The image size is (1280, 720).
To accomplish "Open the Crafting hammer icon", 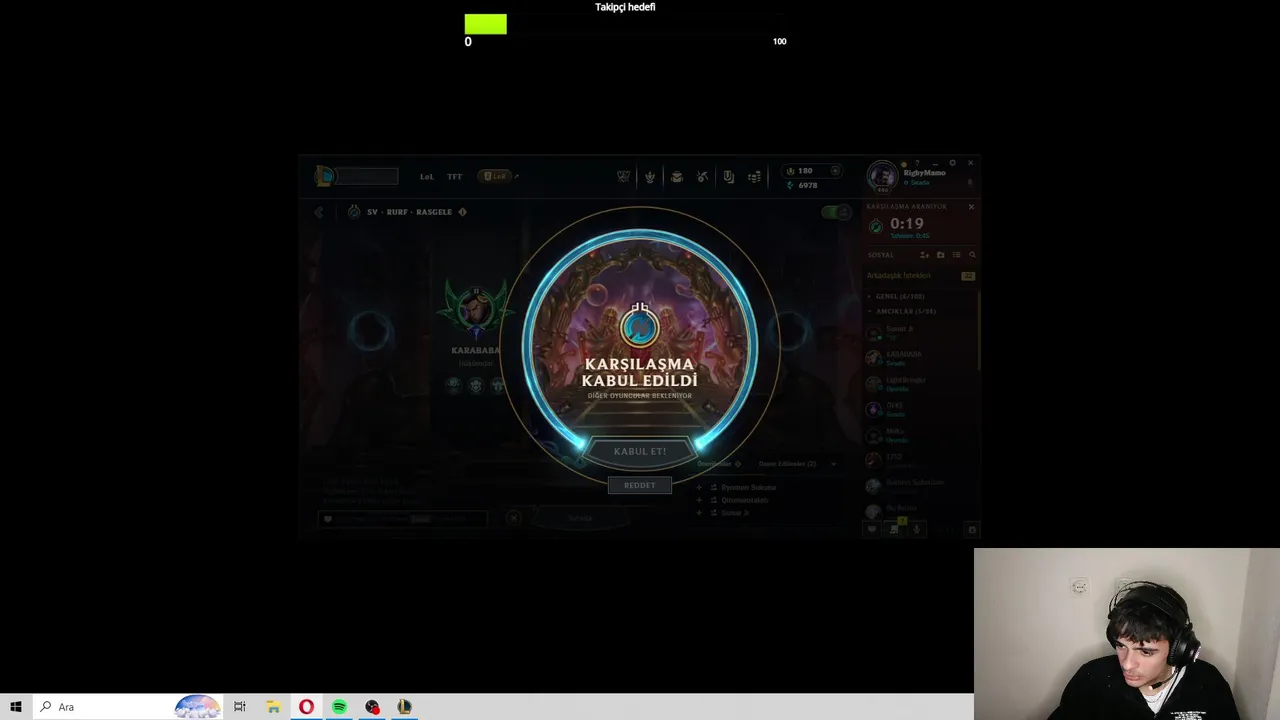I will click(x=702, y=177).
